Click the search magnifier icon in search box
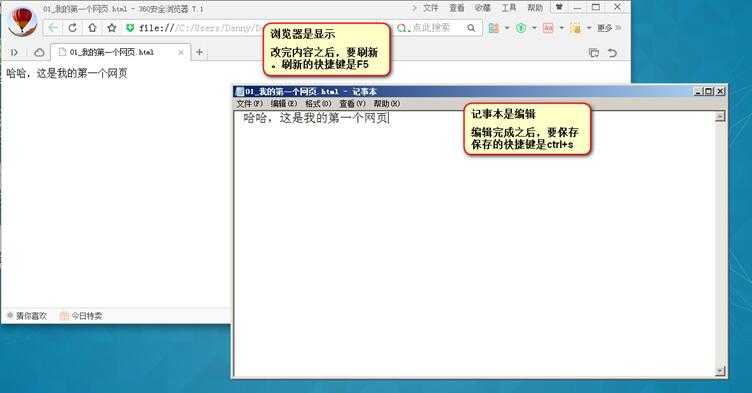Viewport: 752px width, 393px height. [x=471, y=28]
